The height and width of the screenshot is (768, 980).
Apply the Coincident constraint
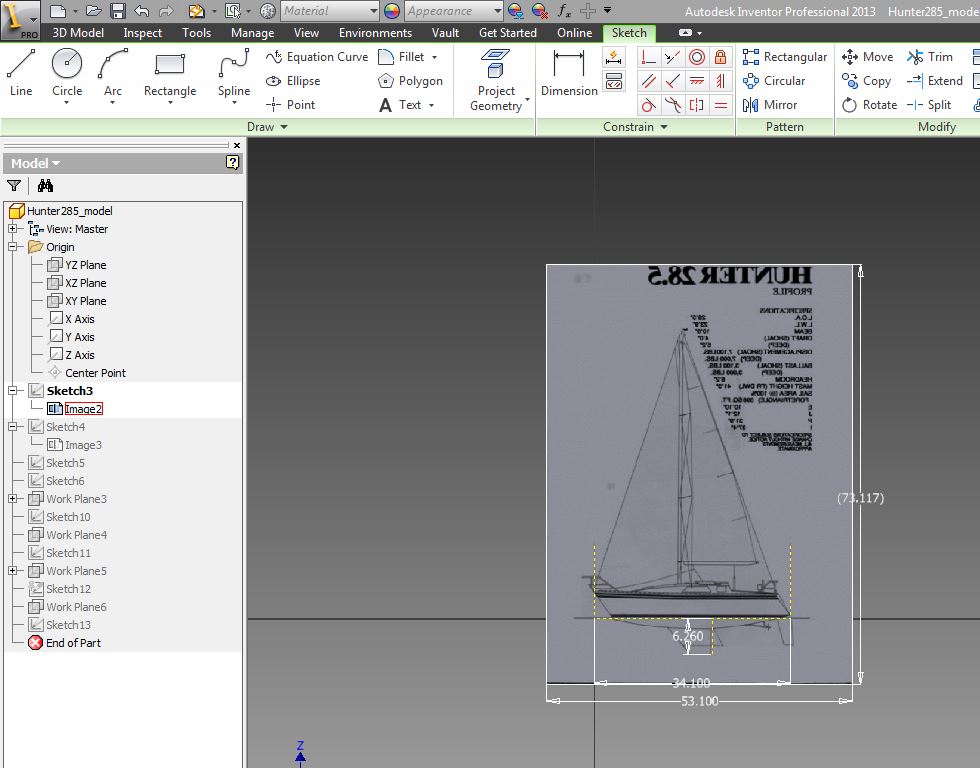pyautogui.click(x=648, y=57)
